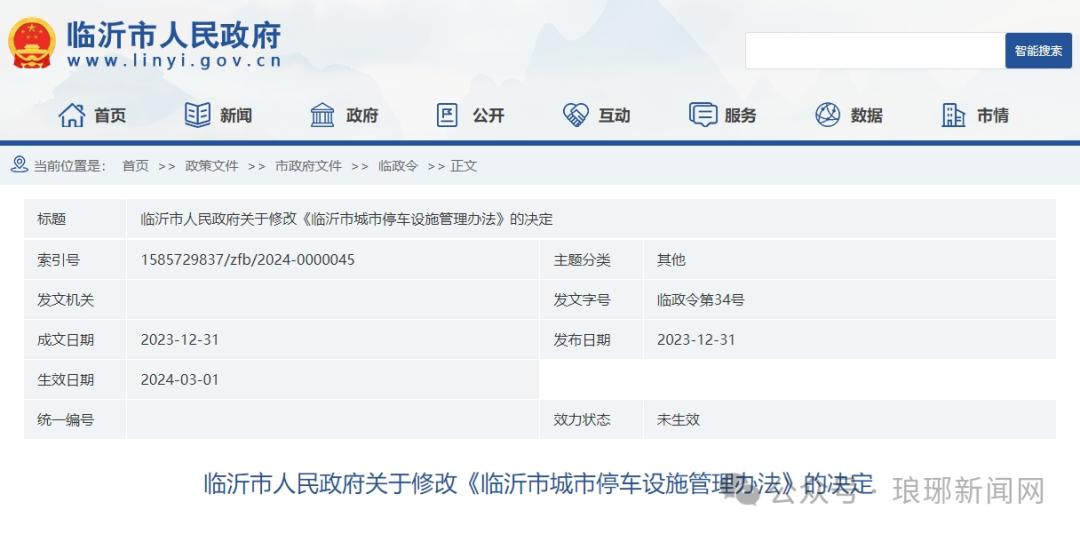Go to 政策文件 in breadcrumb
The image size is (1080, 534).
pos(211,166)
